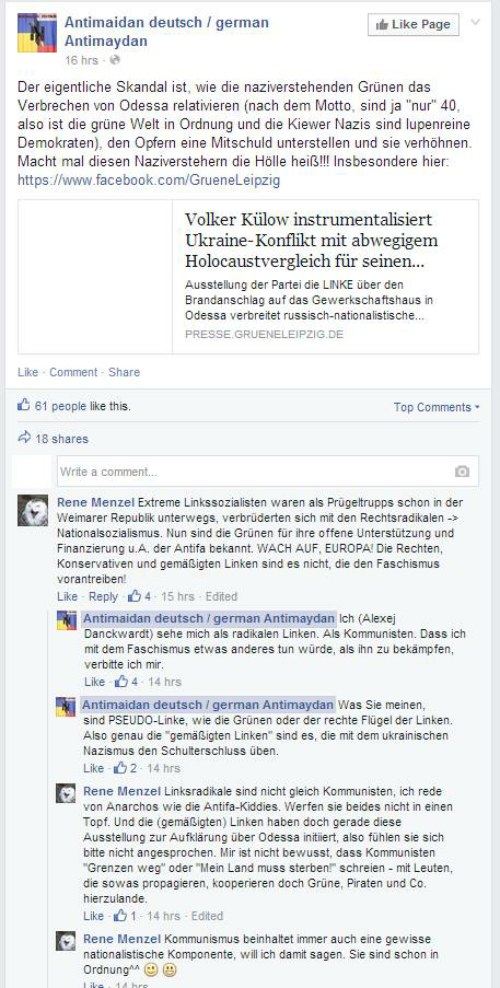Image resolution: width=500 pixels, height=988 pixels.
Task: Click the camera icon in comment box
Action: click(x=462, y=471)
